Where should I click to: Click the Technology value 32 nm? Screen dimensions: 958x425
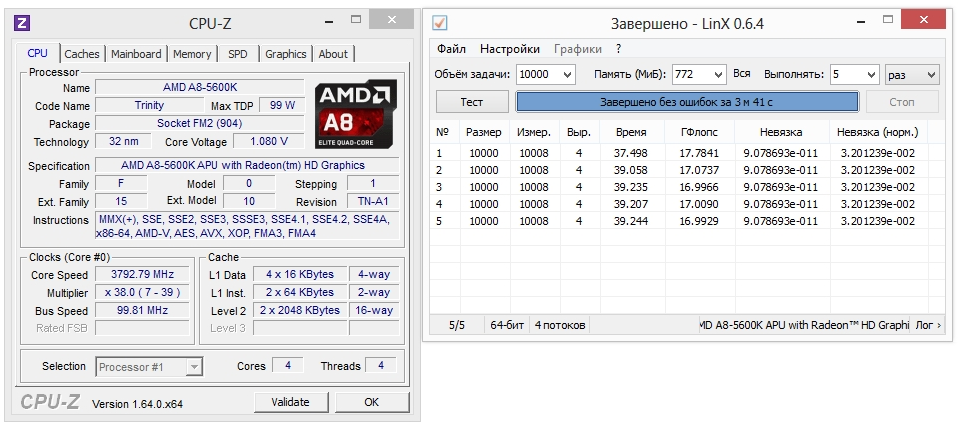123,141
